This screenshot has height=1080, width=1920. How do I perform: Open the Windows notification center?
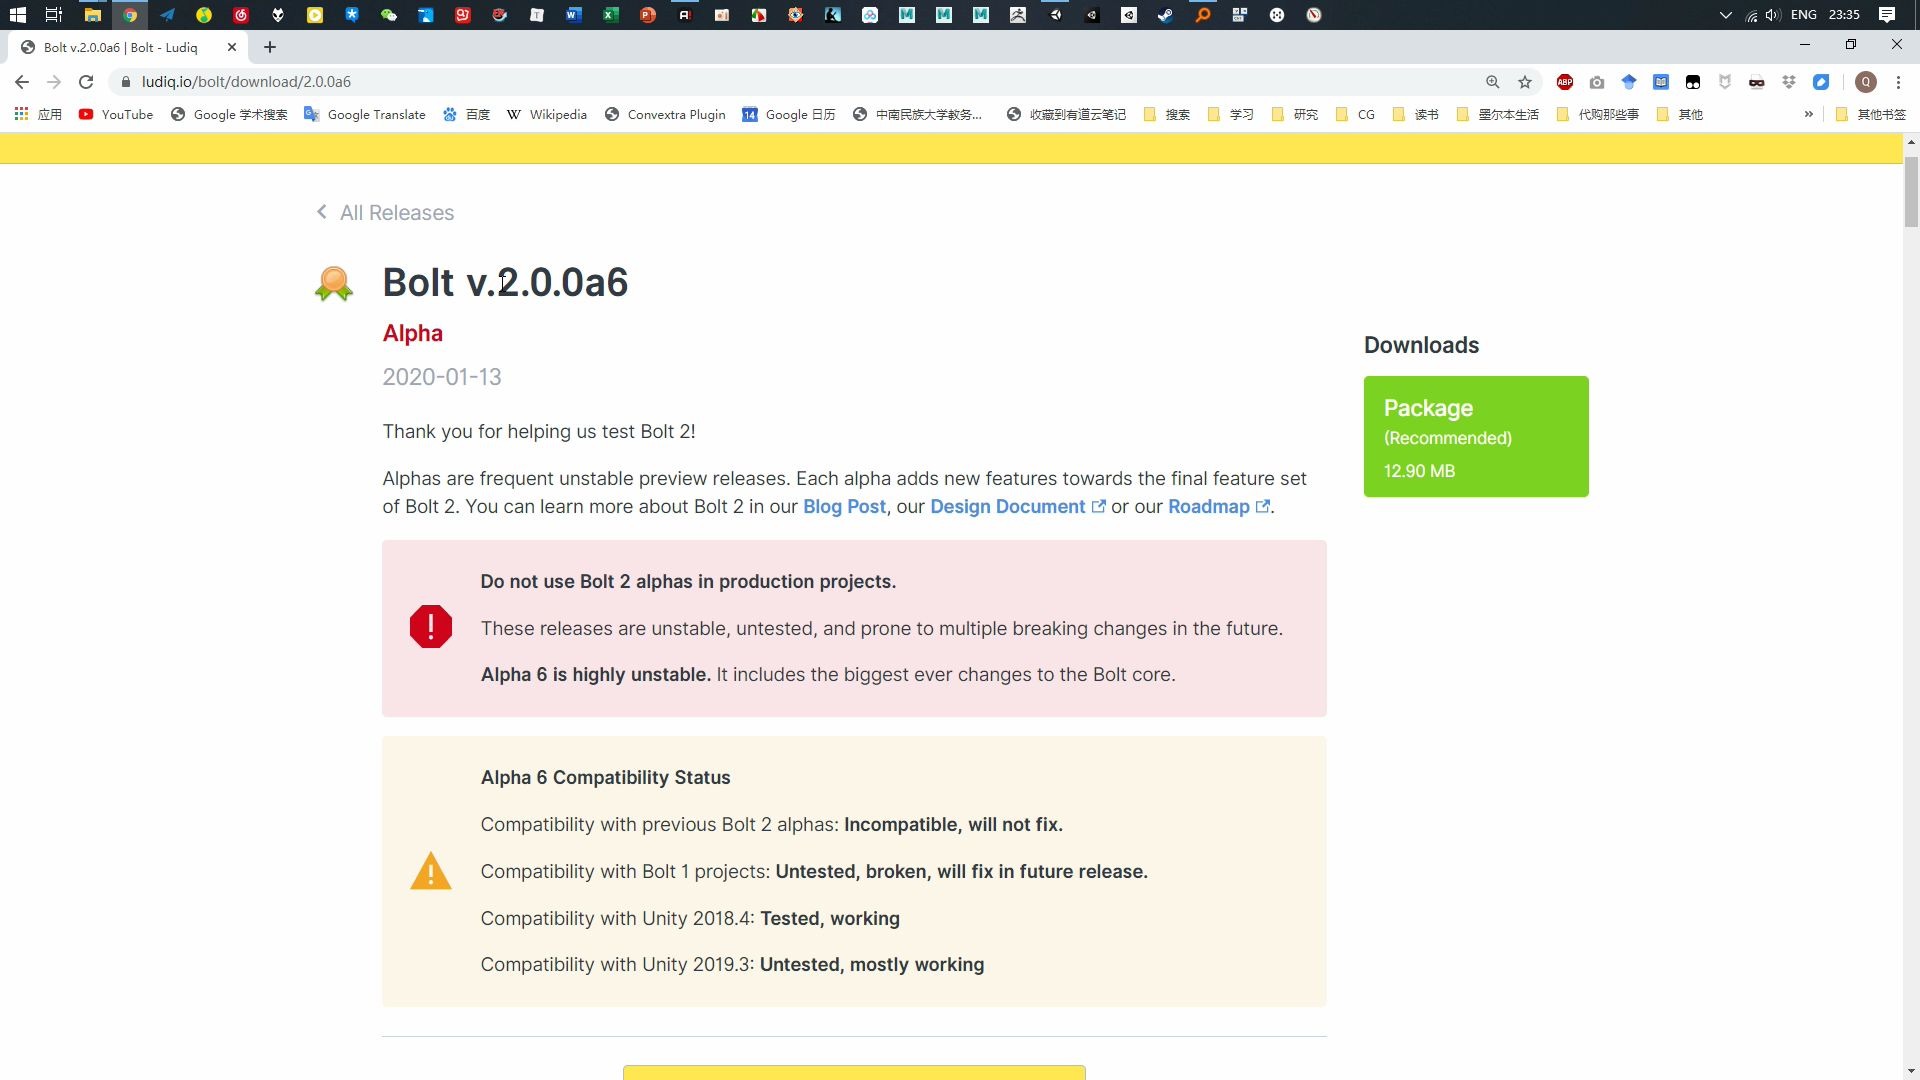pyautogui.click(x=1887, y=15)
